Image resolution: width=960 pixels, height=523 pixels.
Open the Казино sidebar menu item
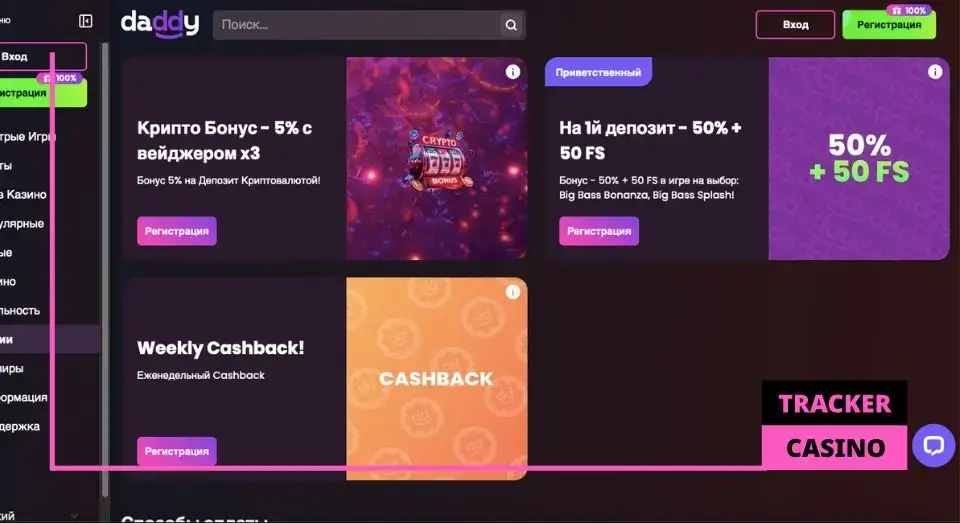[24, 195]
